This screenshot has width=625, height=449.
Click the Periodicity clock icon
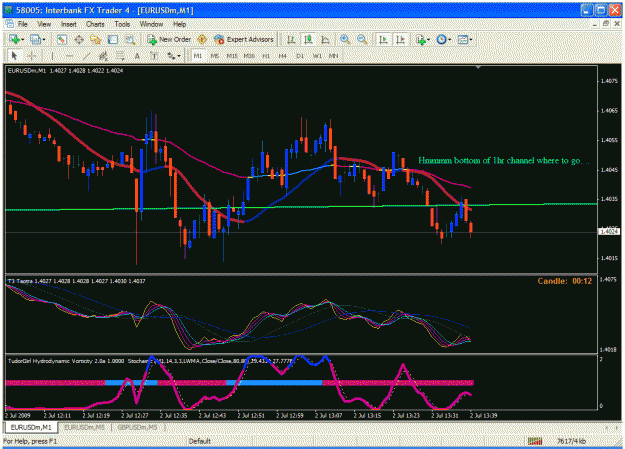(x=441, y=39)
